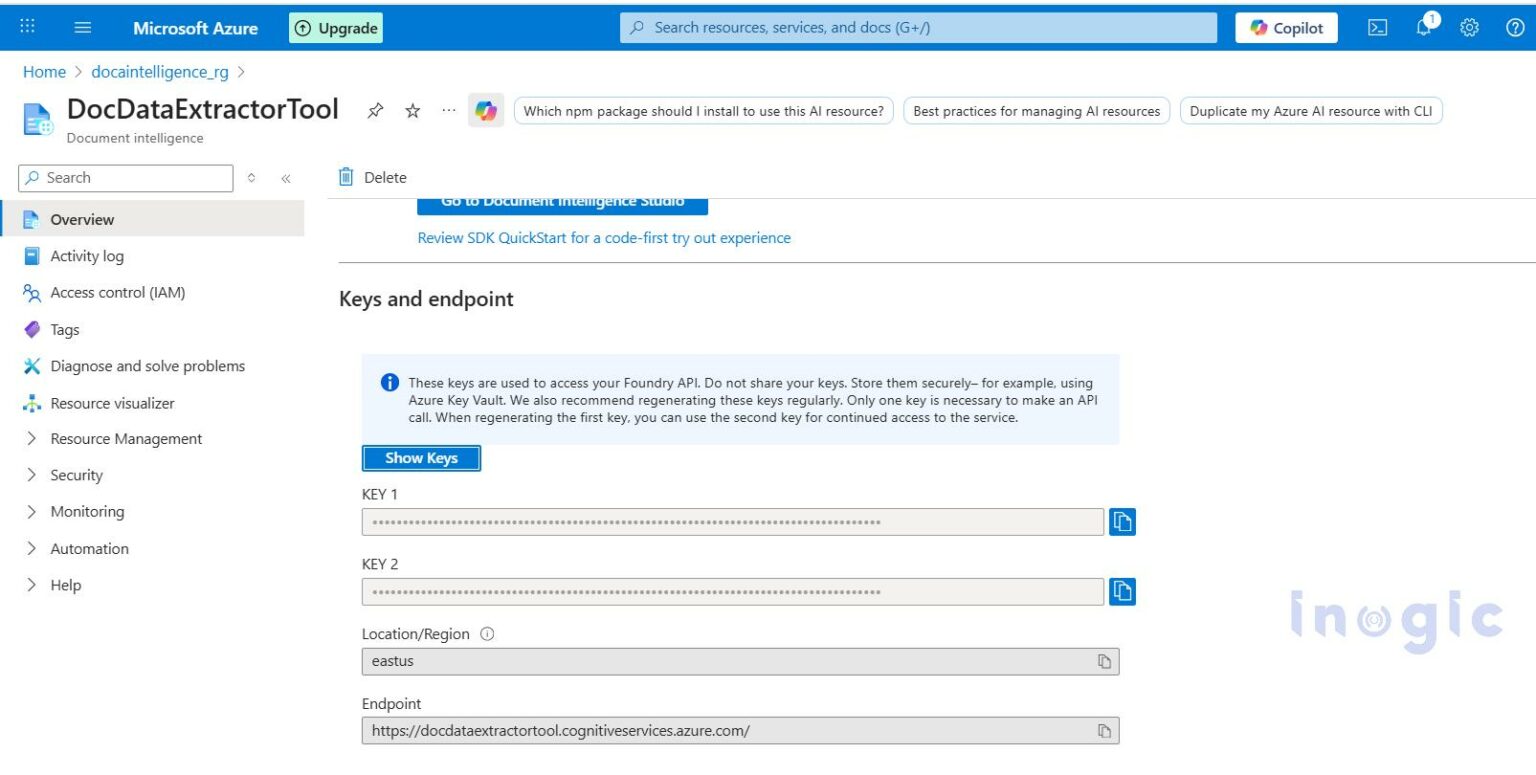Open docaintelligence_rg breadcrumb

pos(160,72)
